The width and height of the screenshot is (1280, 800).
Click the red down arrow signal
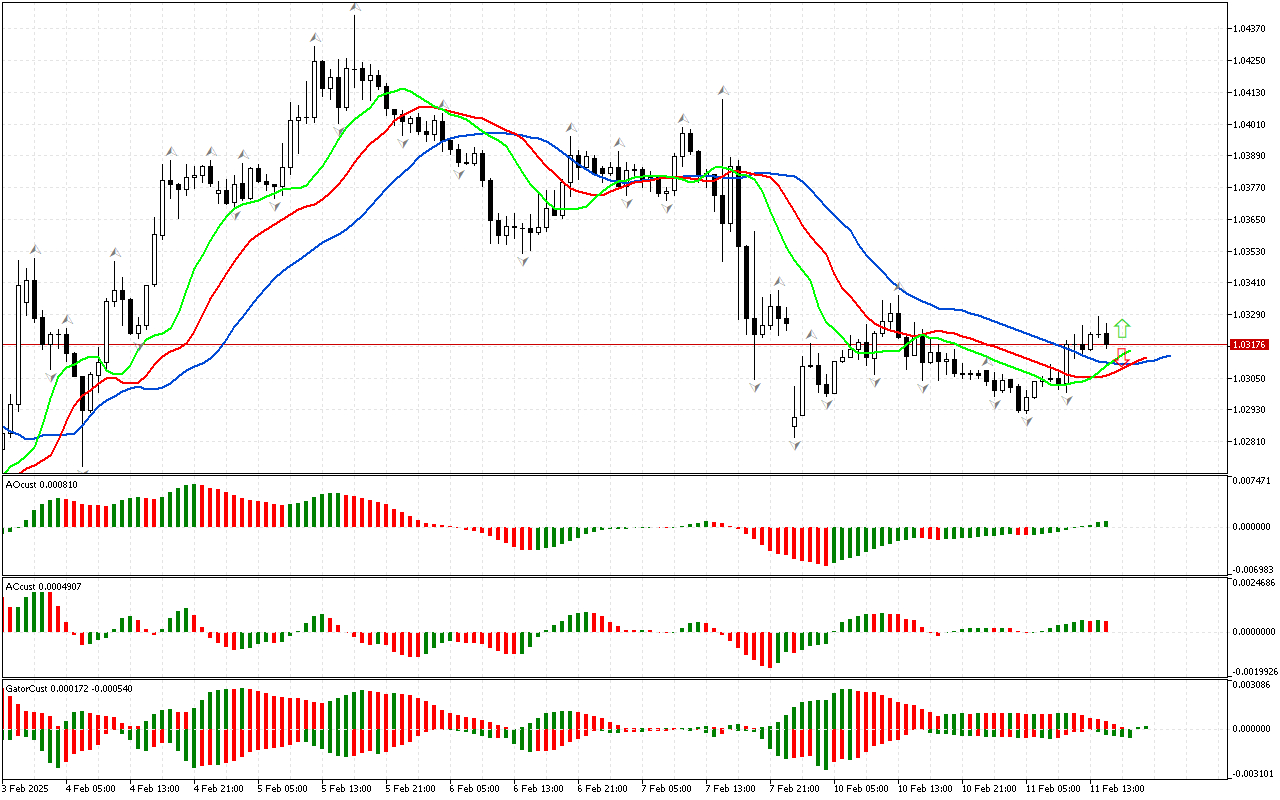click(1122, 355)
